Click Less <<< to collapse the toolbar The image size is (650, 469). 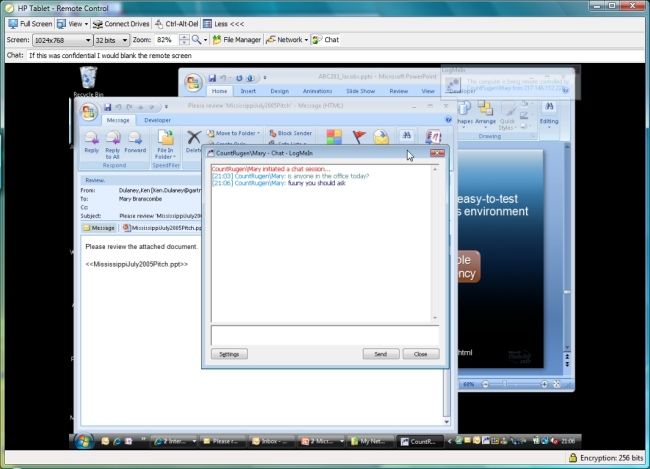(223, 24)
